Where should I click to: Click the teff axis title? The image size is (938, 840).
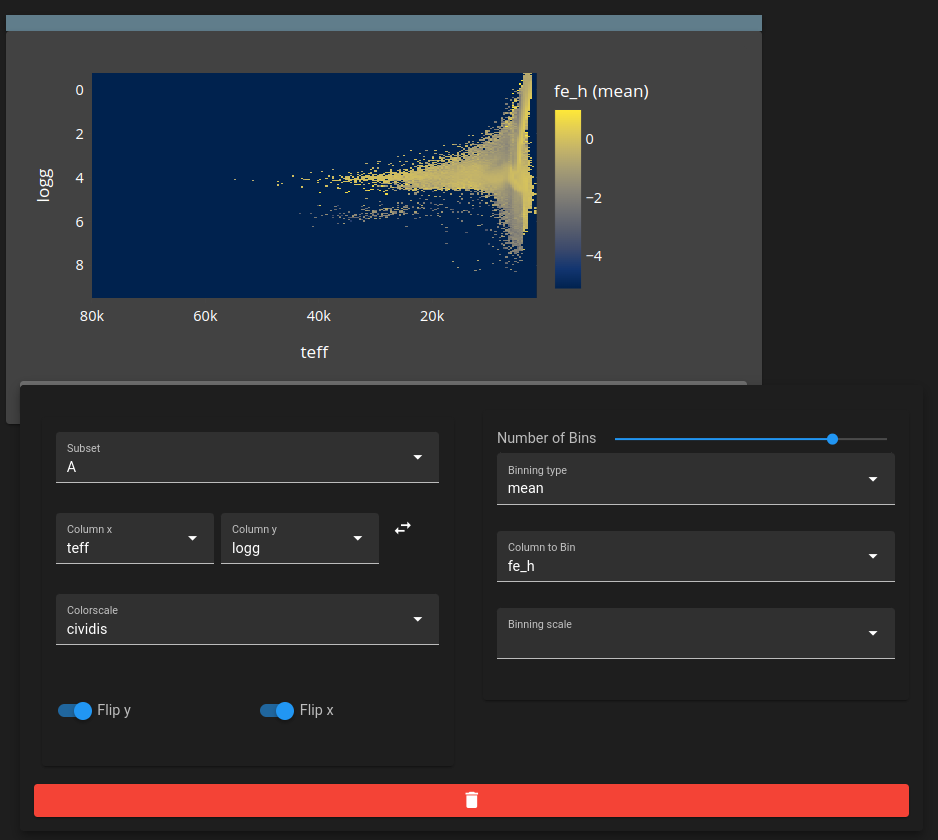(314, 352)
